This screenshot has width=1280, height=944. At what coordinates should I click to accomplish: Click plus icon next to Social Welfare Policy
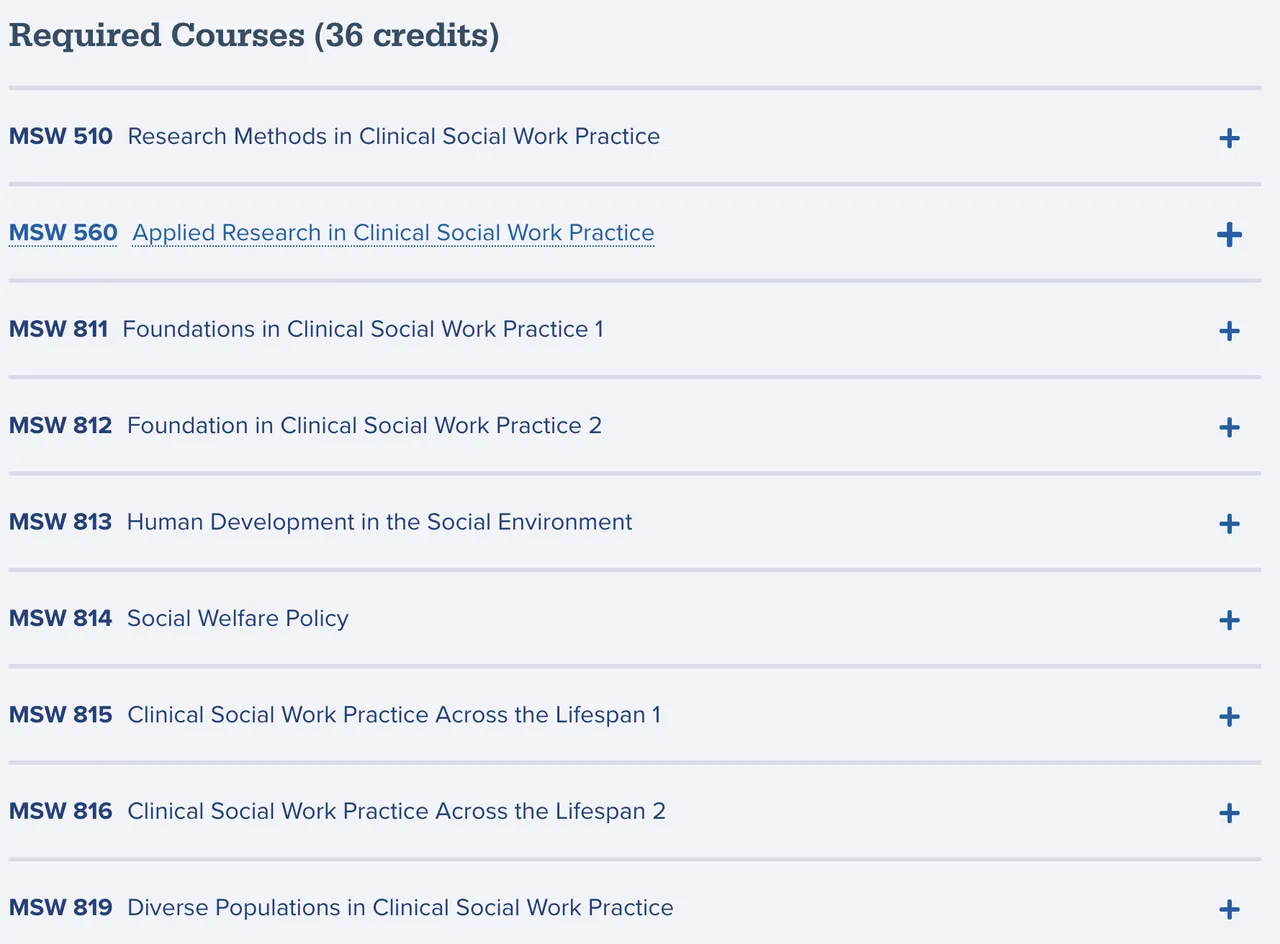coord(1229,621)
